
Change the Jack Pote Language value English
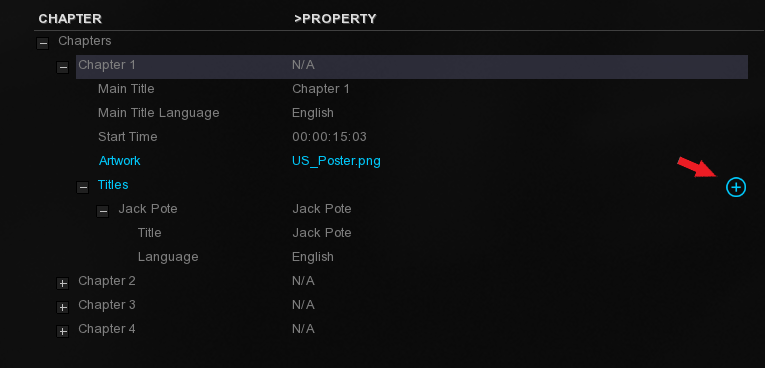pyautogui.click(x=313, y=257)
